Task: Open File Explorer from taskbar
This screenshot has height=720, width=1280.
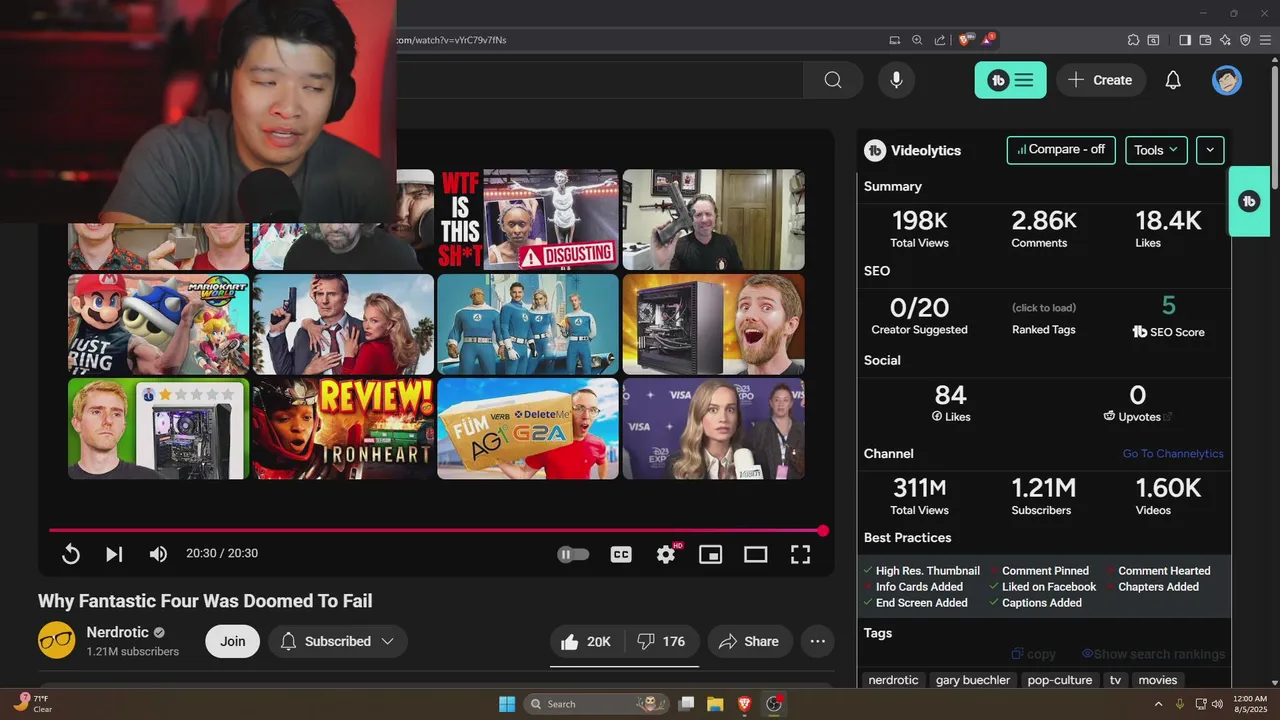Action: click(x=715, y=704)
